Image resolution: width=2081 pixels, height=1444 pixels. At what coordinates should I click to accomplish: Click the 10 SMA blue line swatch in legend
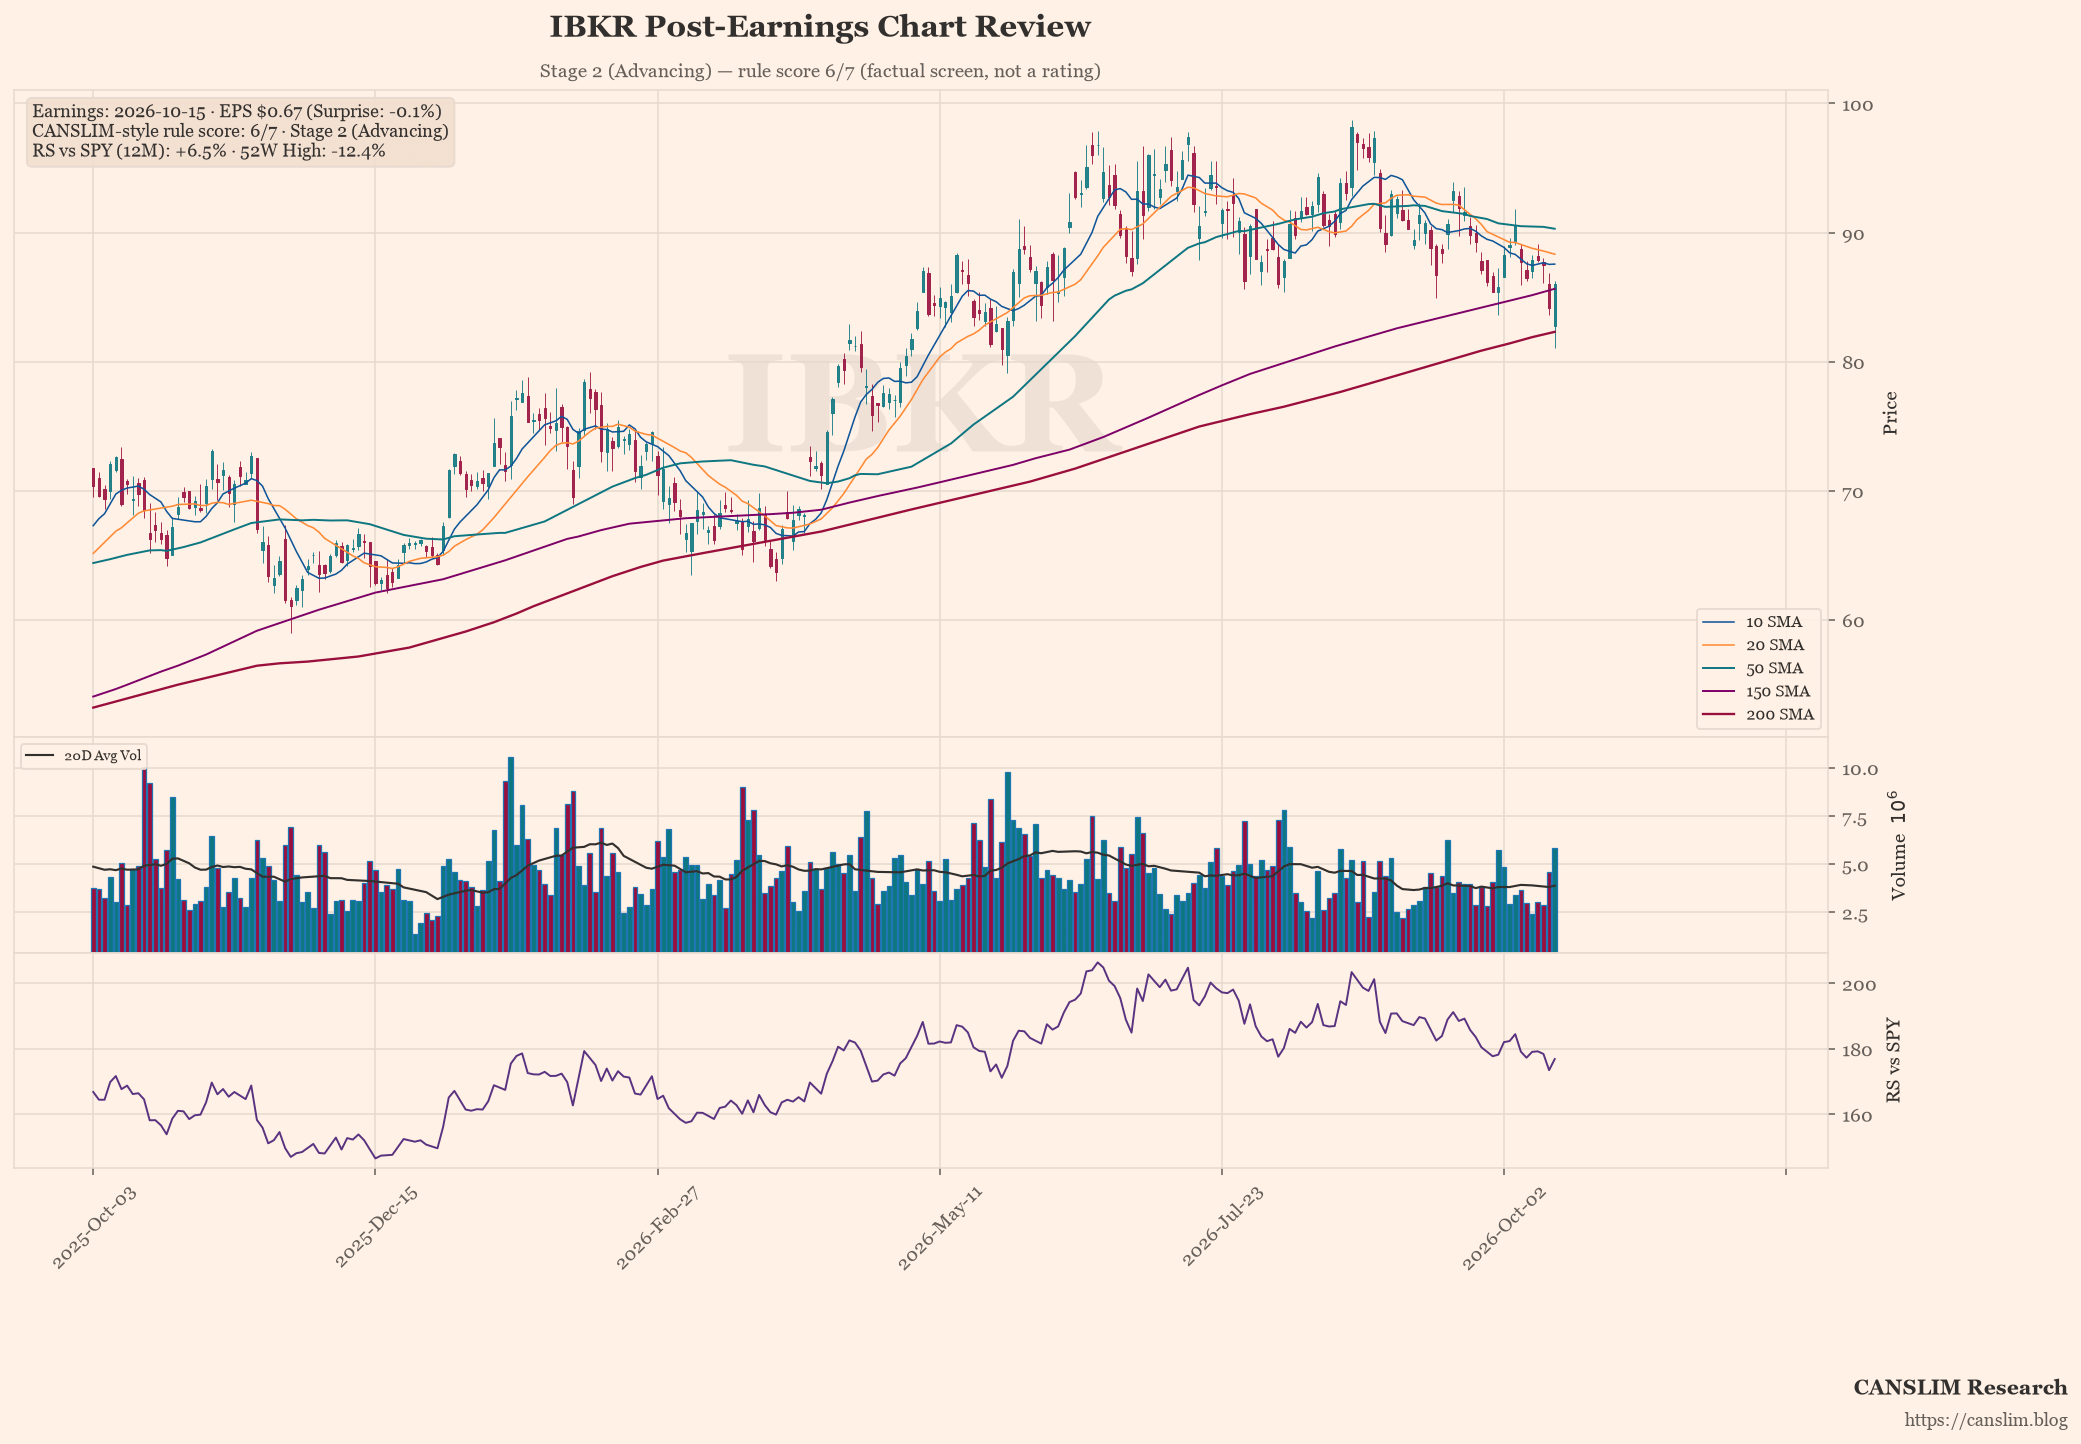click(1720, 622)
